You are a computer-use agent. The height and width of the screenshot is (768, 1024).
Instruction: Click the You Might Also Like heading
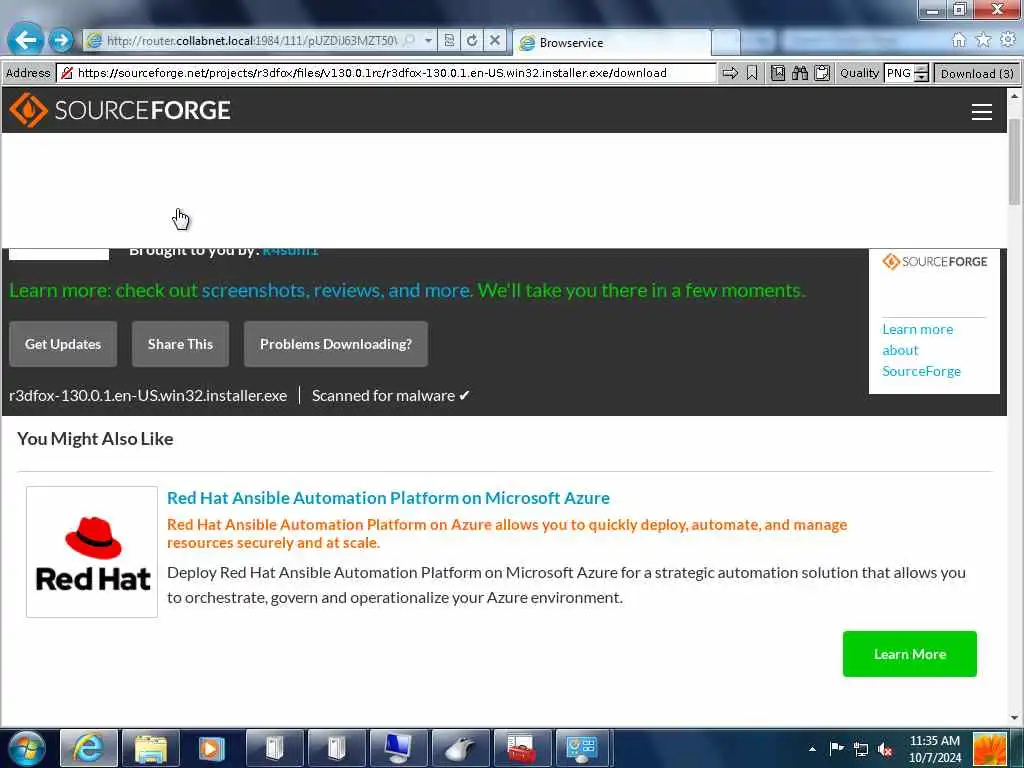[95, 439]
